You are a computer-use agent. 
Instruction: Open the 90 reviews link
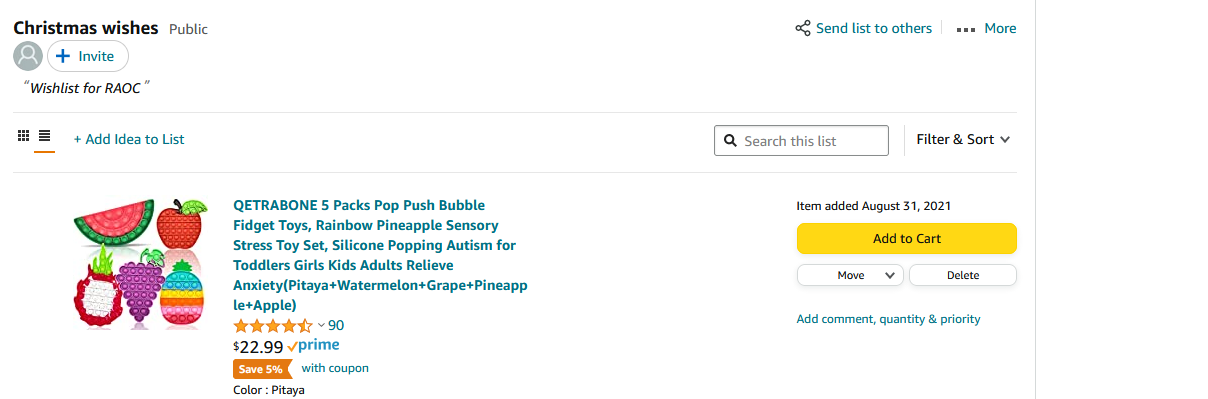[336, 325]
